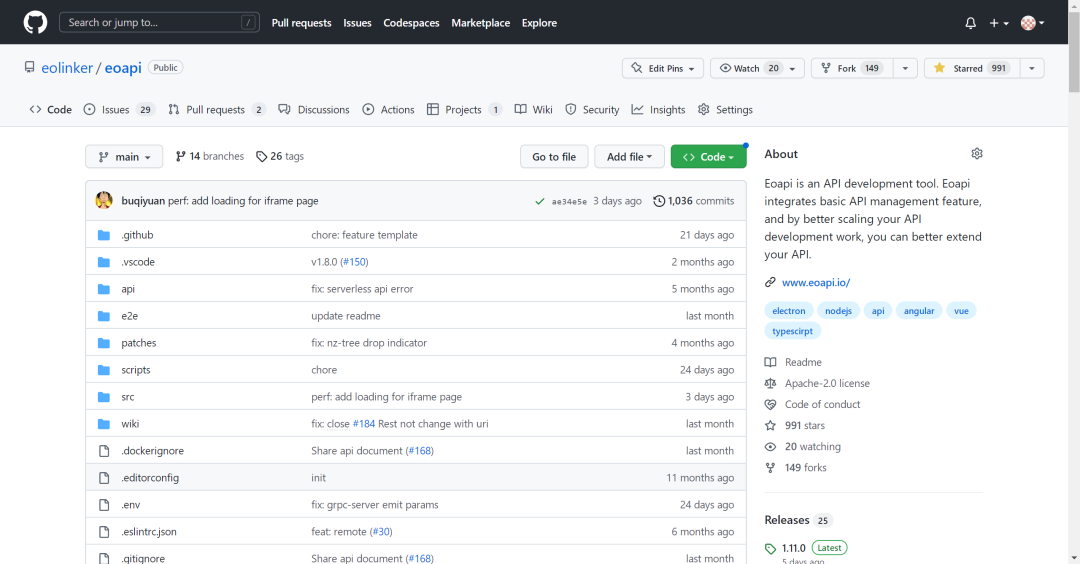Screen dimensions: 1080x564
Task: Open green Code clone dropdown
Action: click(x=708, y=156)
